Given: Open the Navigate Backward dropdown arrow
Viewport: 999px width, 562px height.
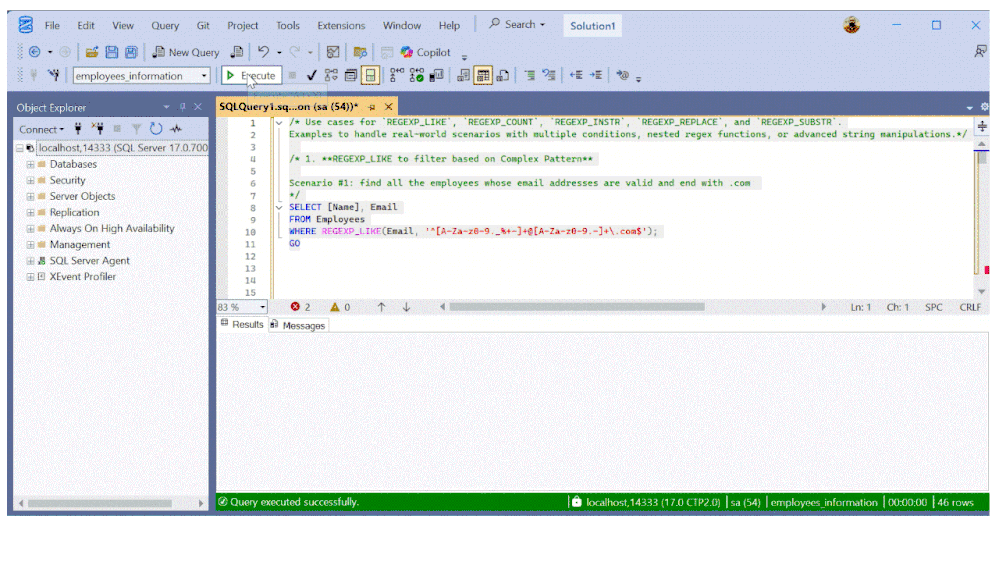Looking at the screenshot, I should tap(50, 52).
